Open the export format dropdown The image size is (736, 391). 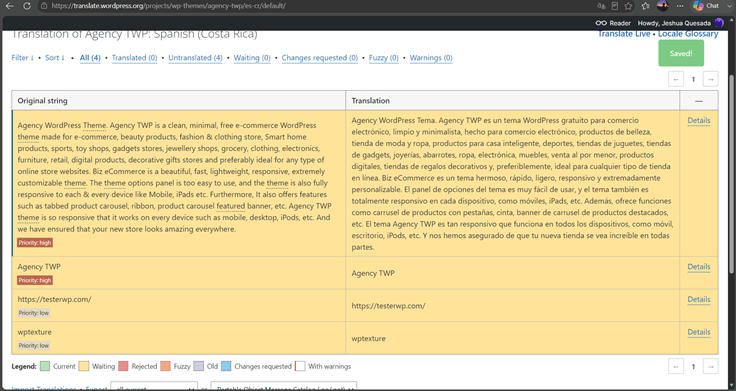284,388
